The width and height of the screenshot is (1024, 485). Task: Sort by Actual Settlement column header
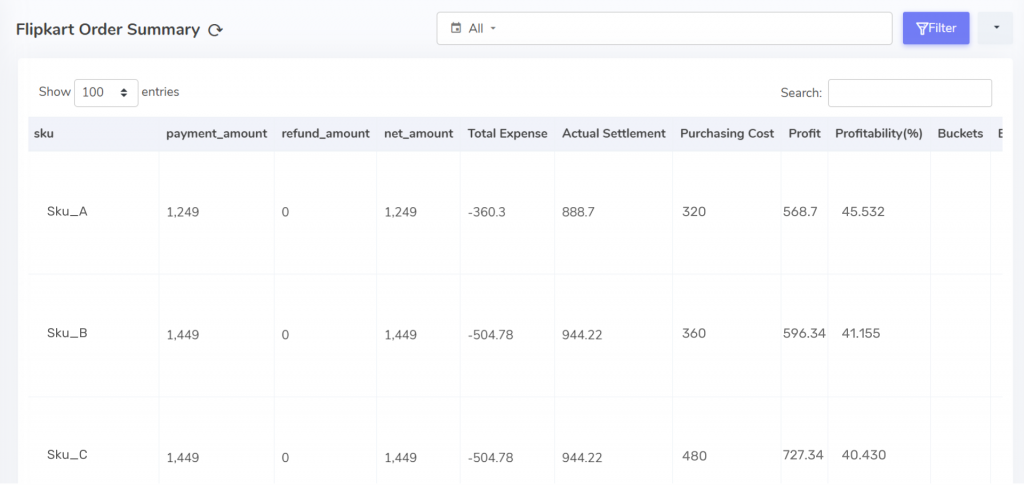coord(614,134)
